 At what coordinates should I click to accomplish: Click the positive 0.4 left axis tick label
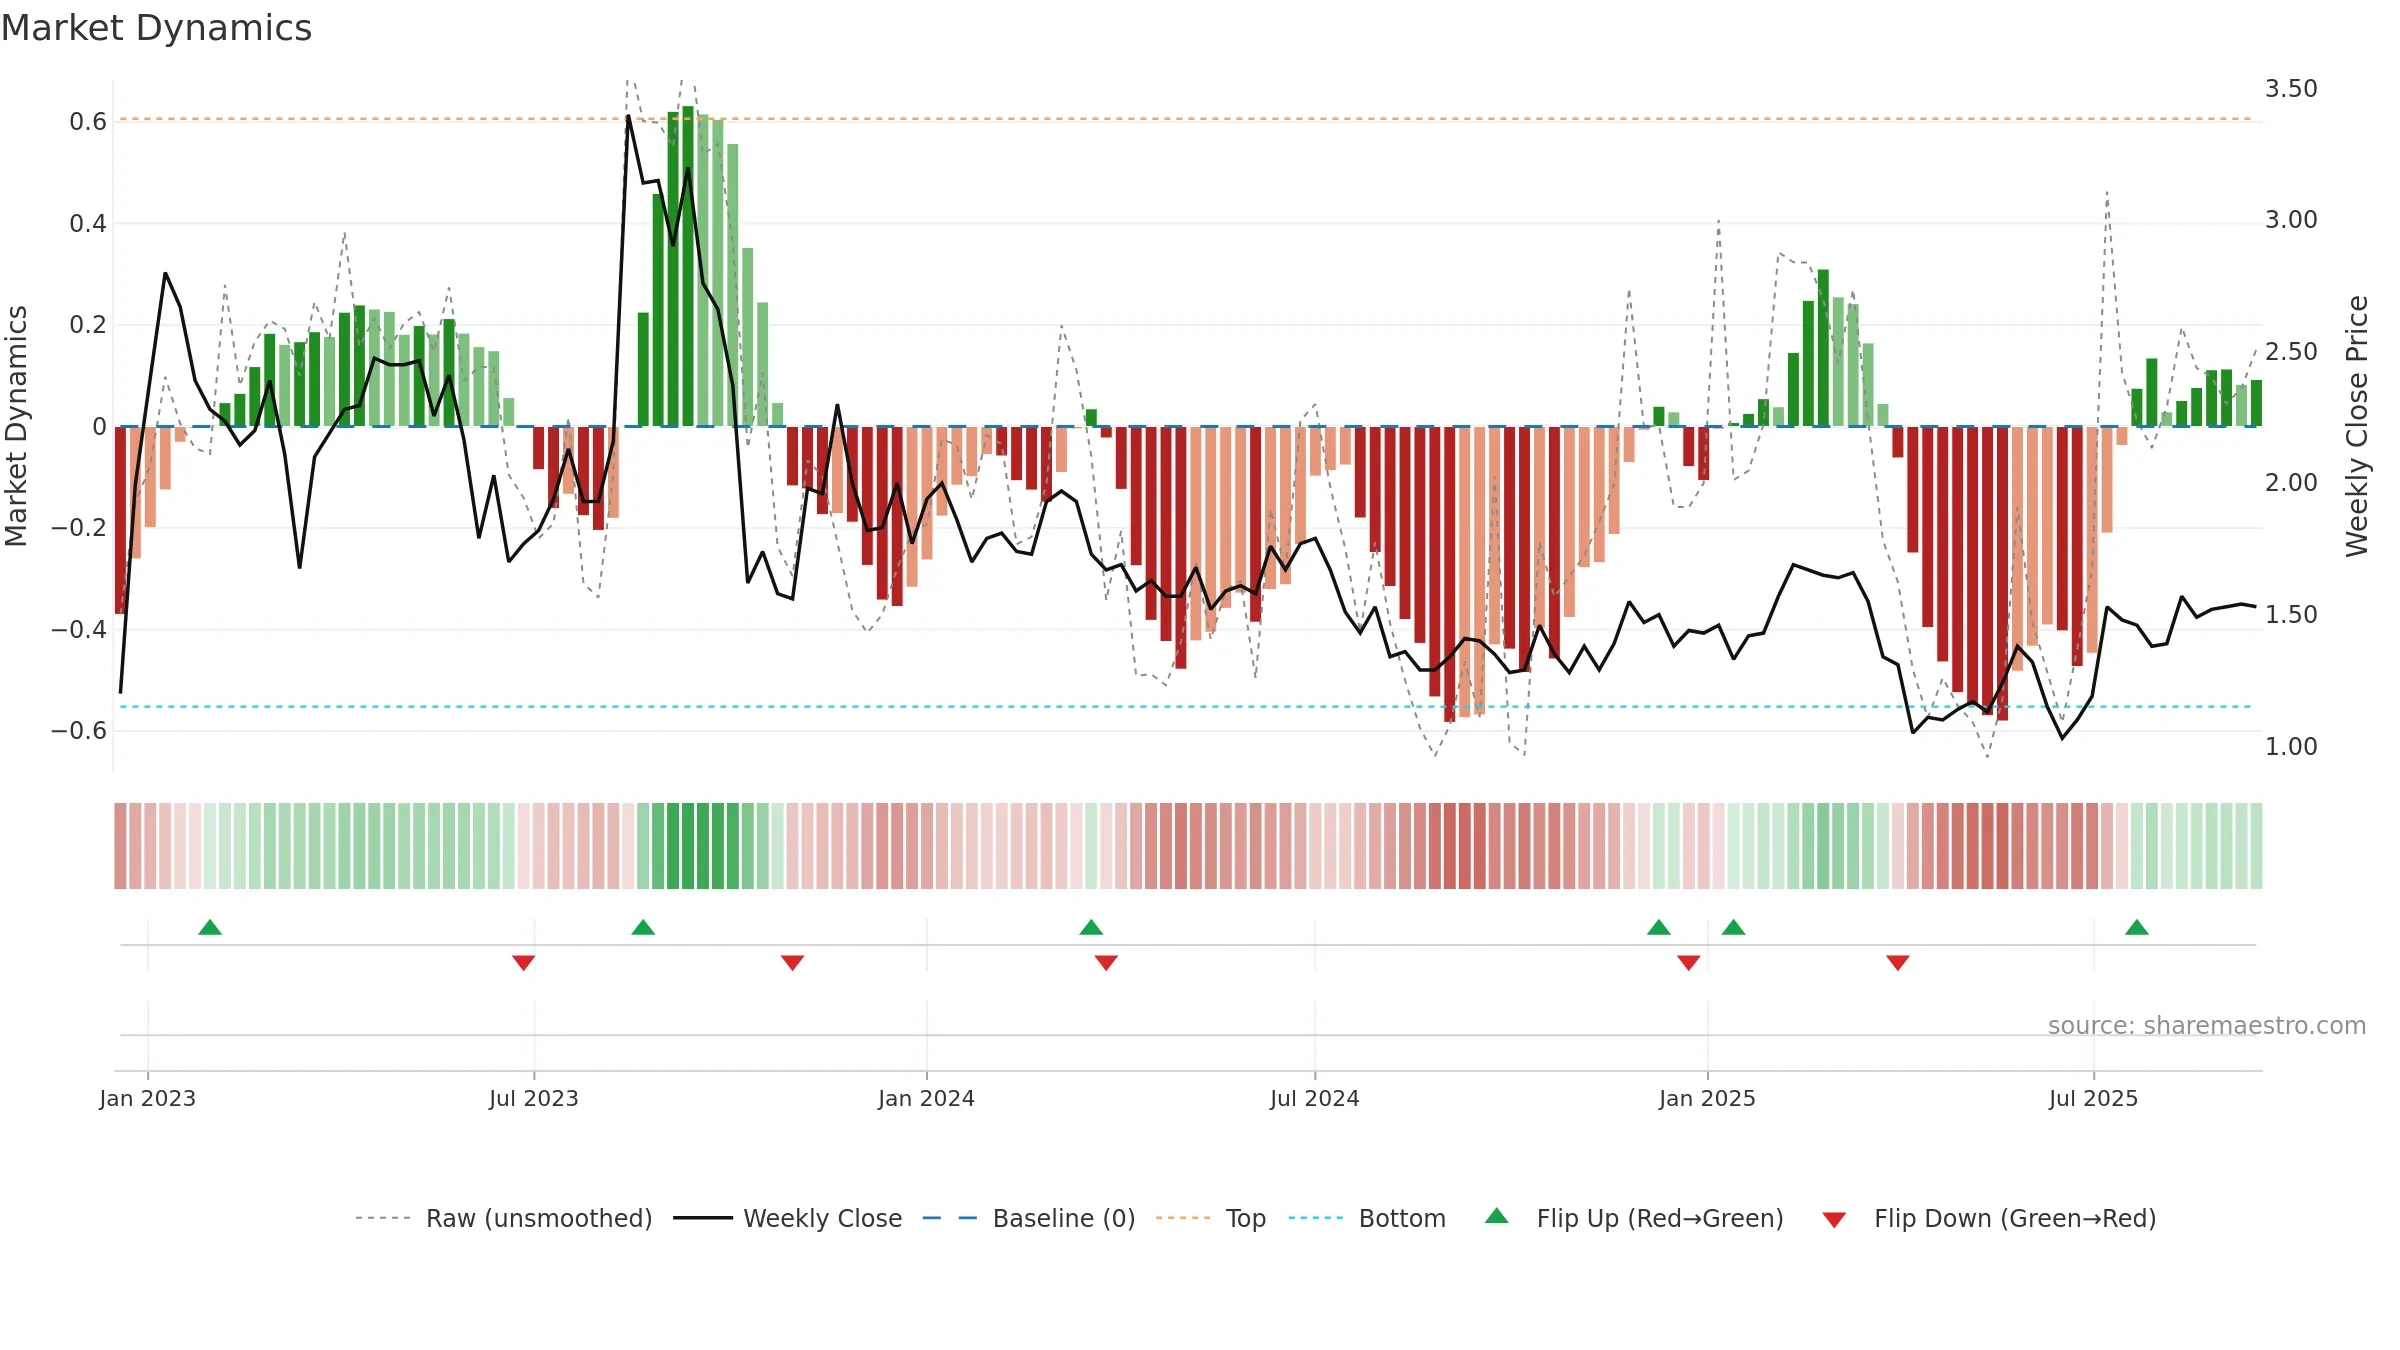click(x=88, y=224)
